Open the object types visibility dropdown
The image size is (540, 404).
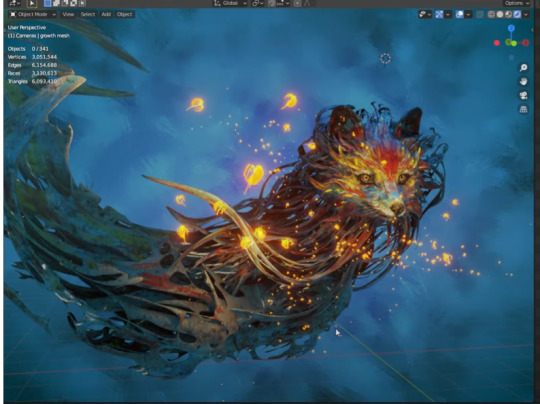pos(425,14)
